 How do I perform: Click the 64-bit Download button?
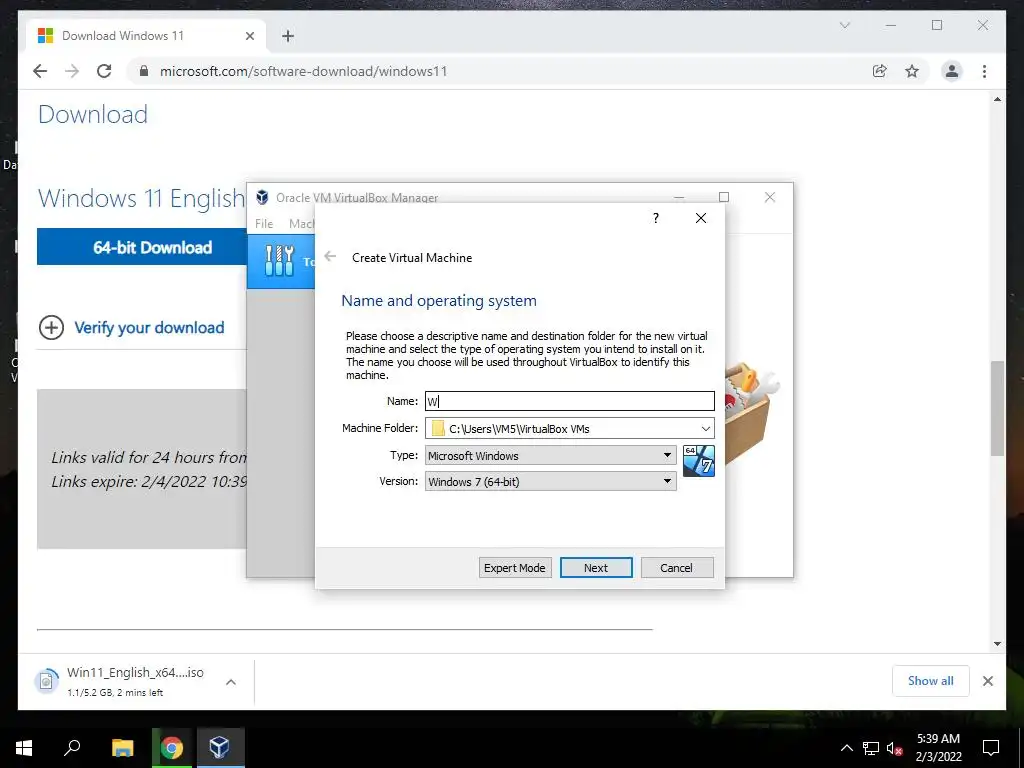[x=142, y=247]
